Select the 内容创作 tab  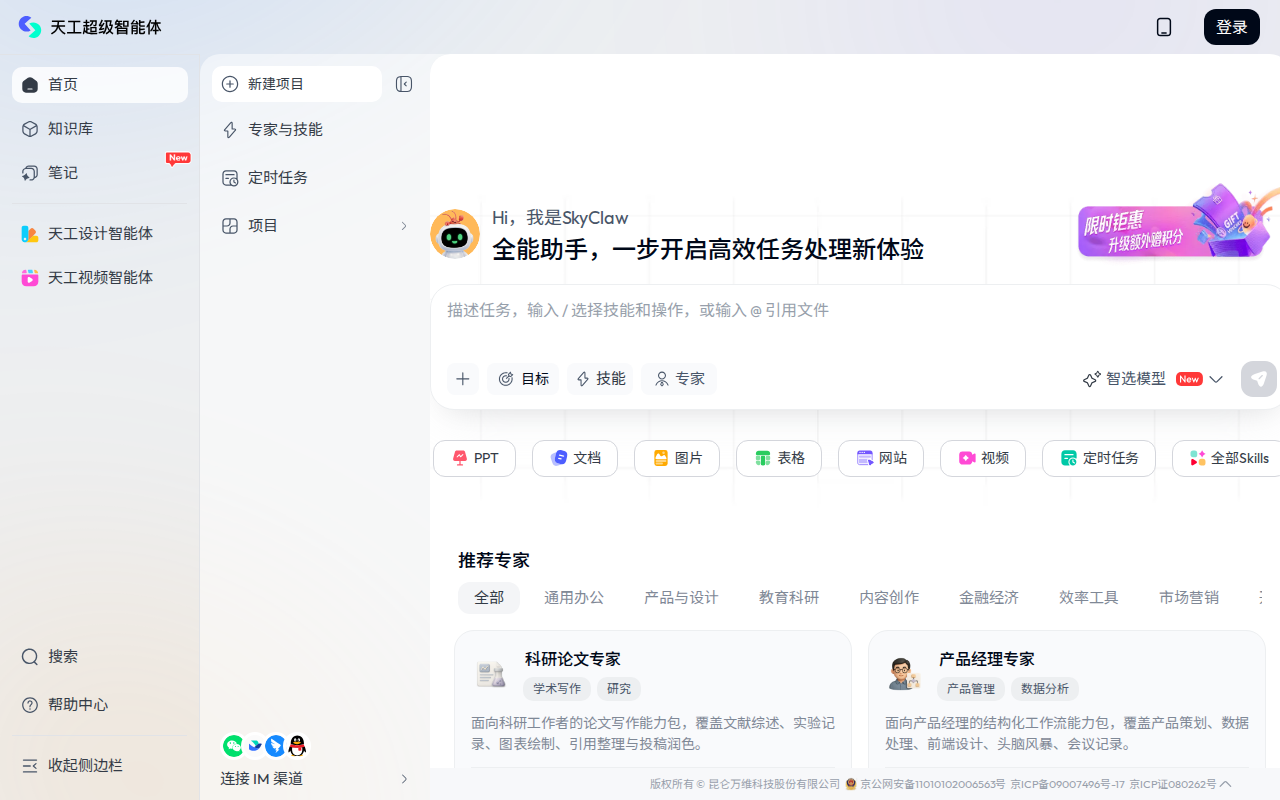coord(889,598)
